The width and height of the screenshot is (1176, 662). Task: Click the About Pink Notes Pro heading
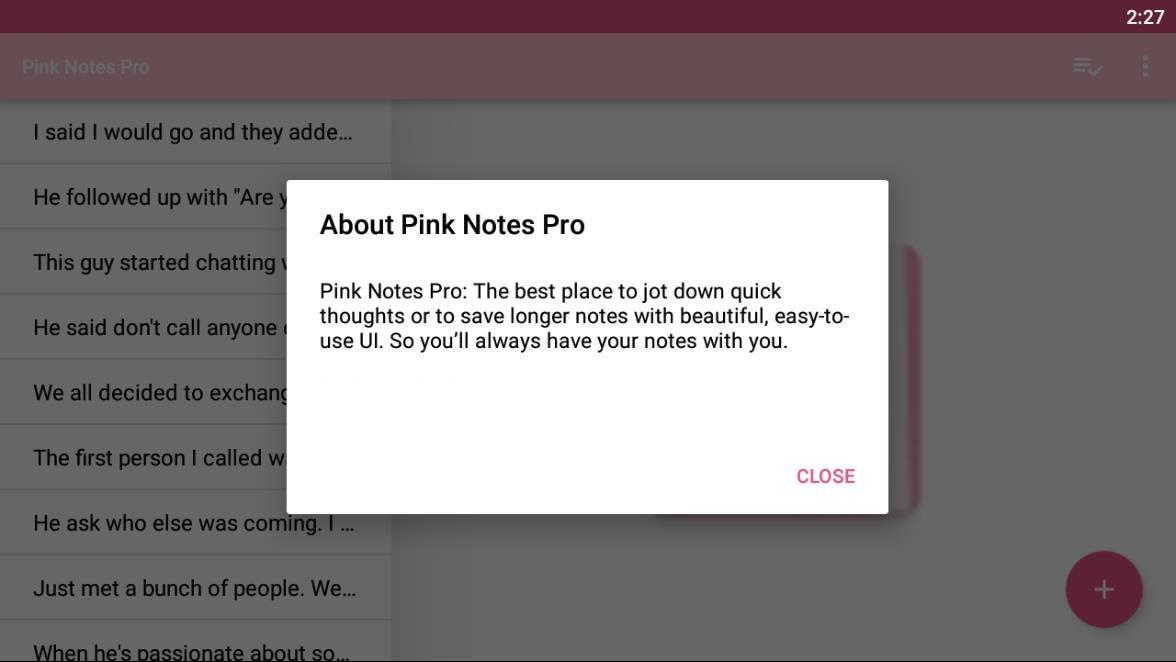(x=452, y=225)
